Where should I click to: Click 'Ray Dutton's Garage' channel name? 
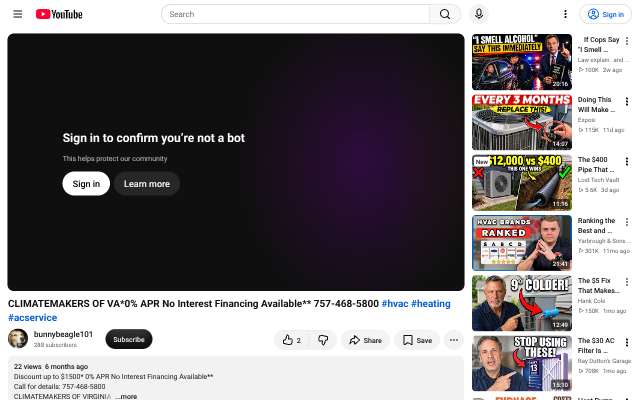coord(604,361)
